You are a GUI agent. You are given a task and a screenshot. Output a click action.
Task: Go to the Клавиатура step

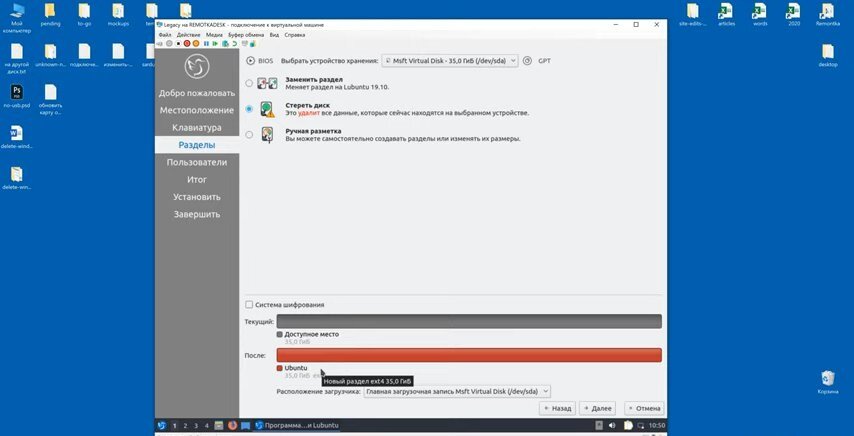(x=197, y=128)
